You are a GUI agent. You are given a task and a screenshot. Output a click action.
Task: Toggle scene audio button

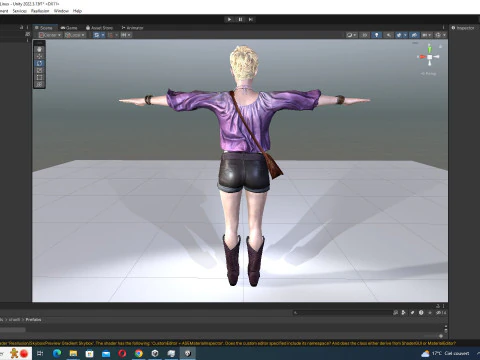pos(388,35)
